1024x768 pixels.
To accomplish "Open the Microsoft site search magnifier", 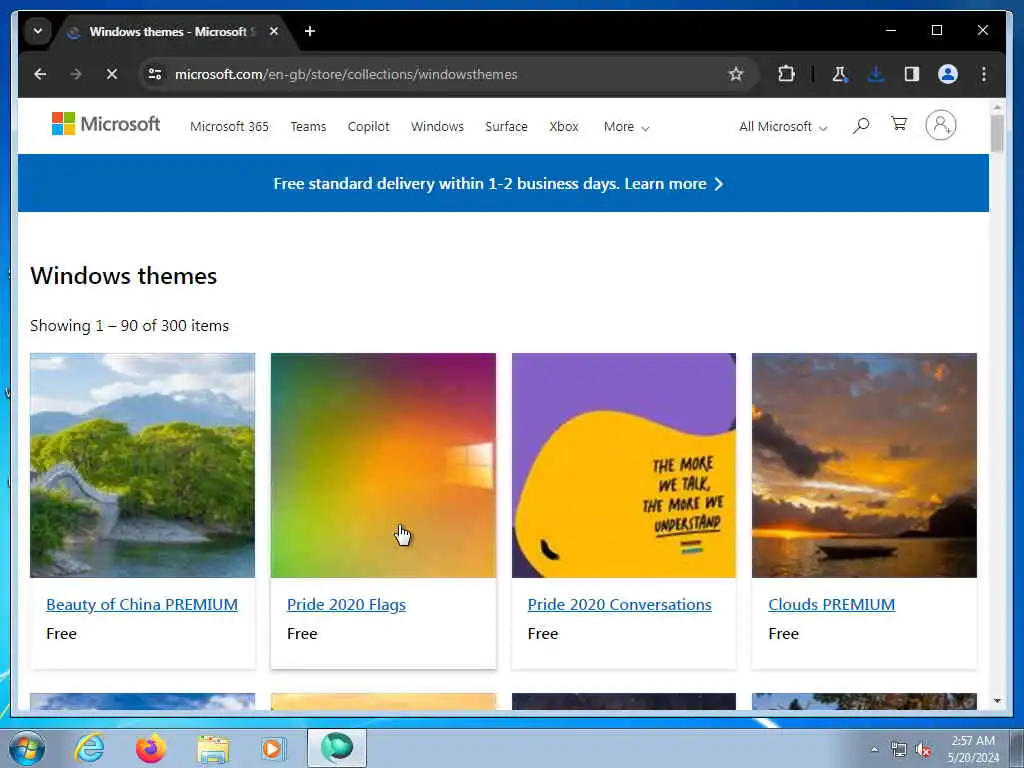I will (861, 125).
